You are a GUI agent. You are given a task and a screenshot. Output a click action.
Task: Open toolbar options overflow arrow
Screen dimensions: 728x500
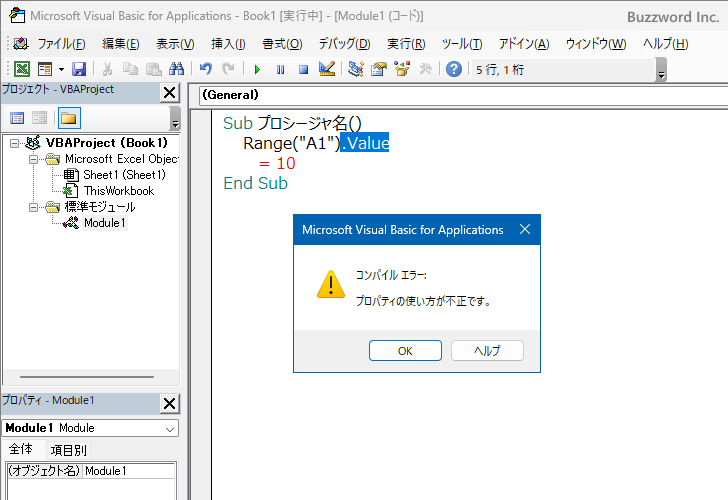pos(662,70)
